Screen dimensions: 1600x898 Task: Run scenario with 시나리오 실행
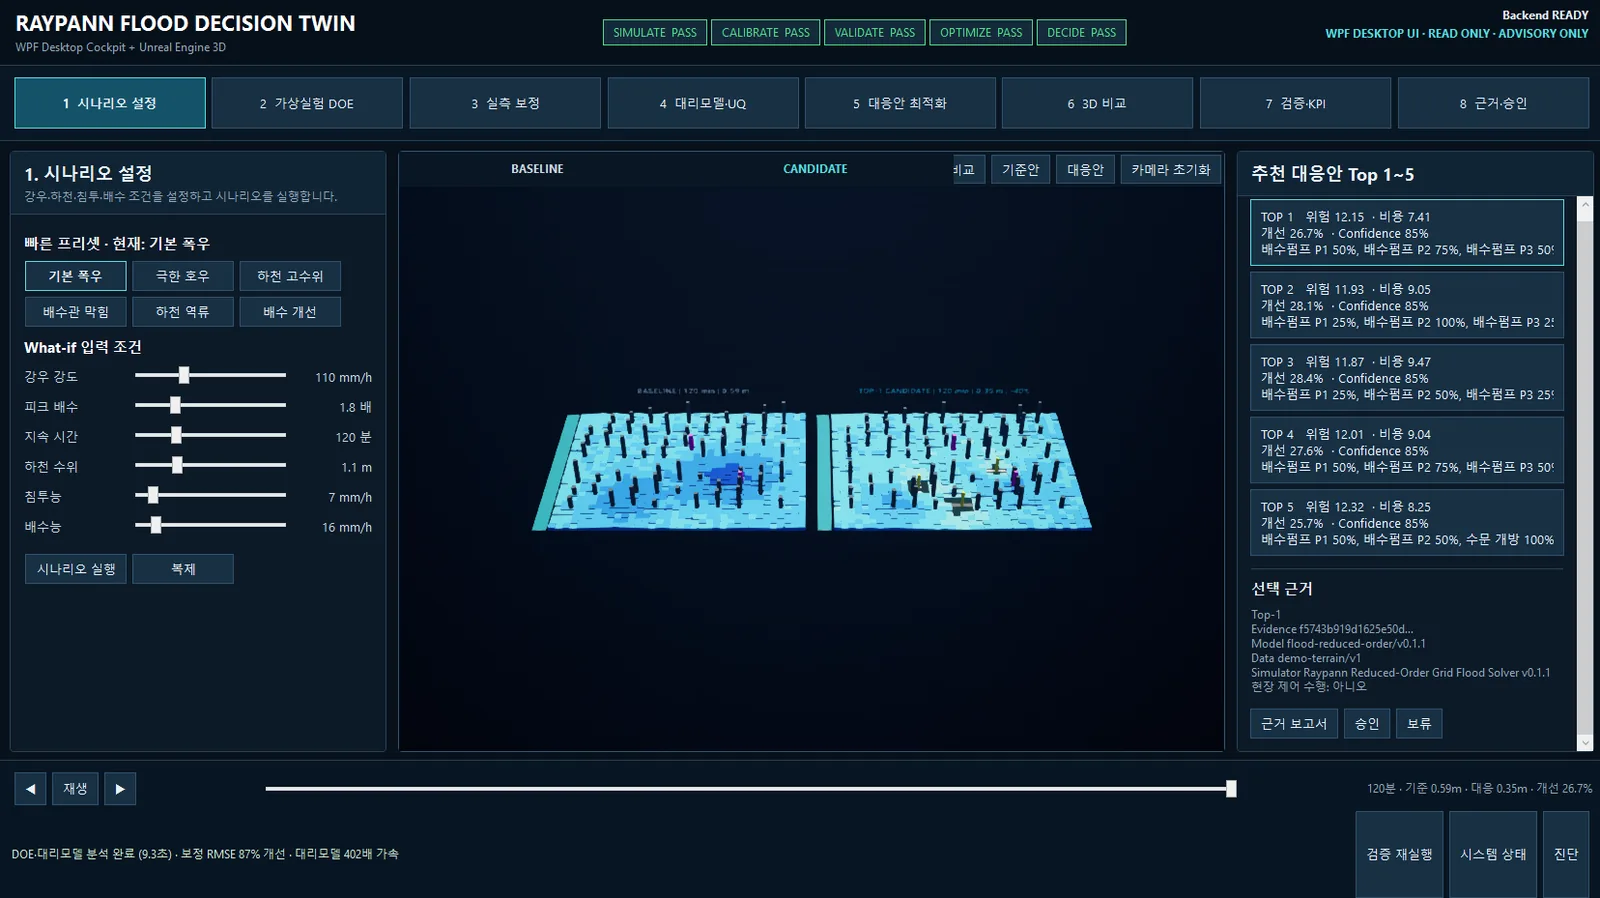[x=76, y=569]
